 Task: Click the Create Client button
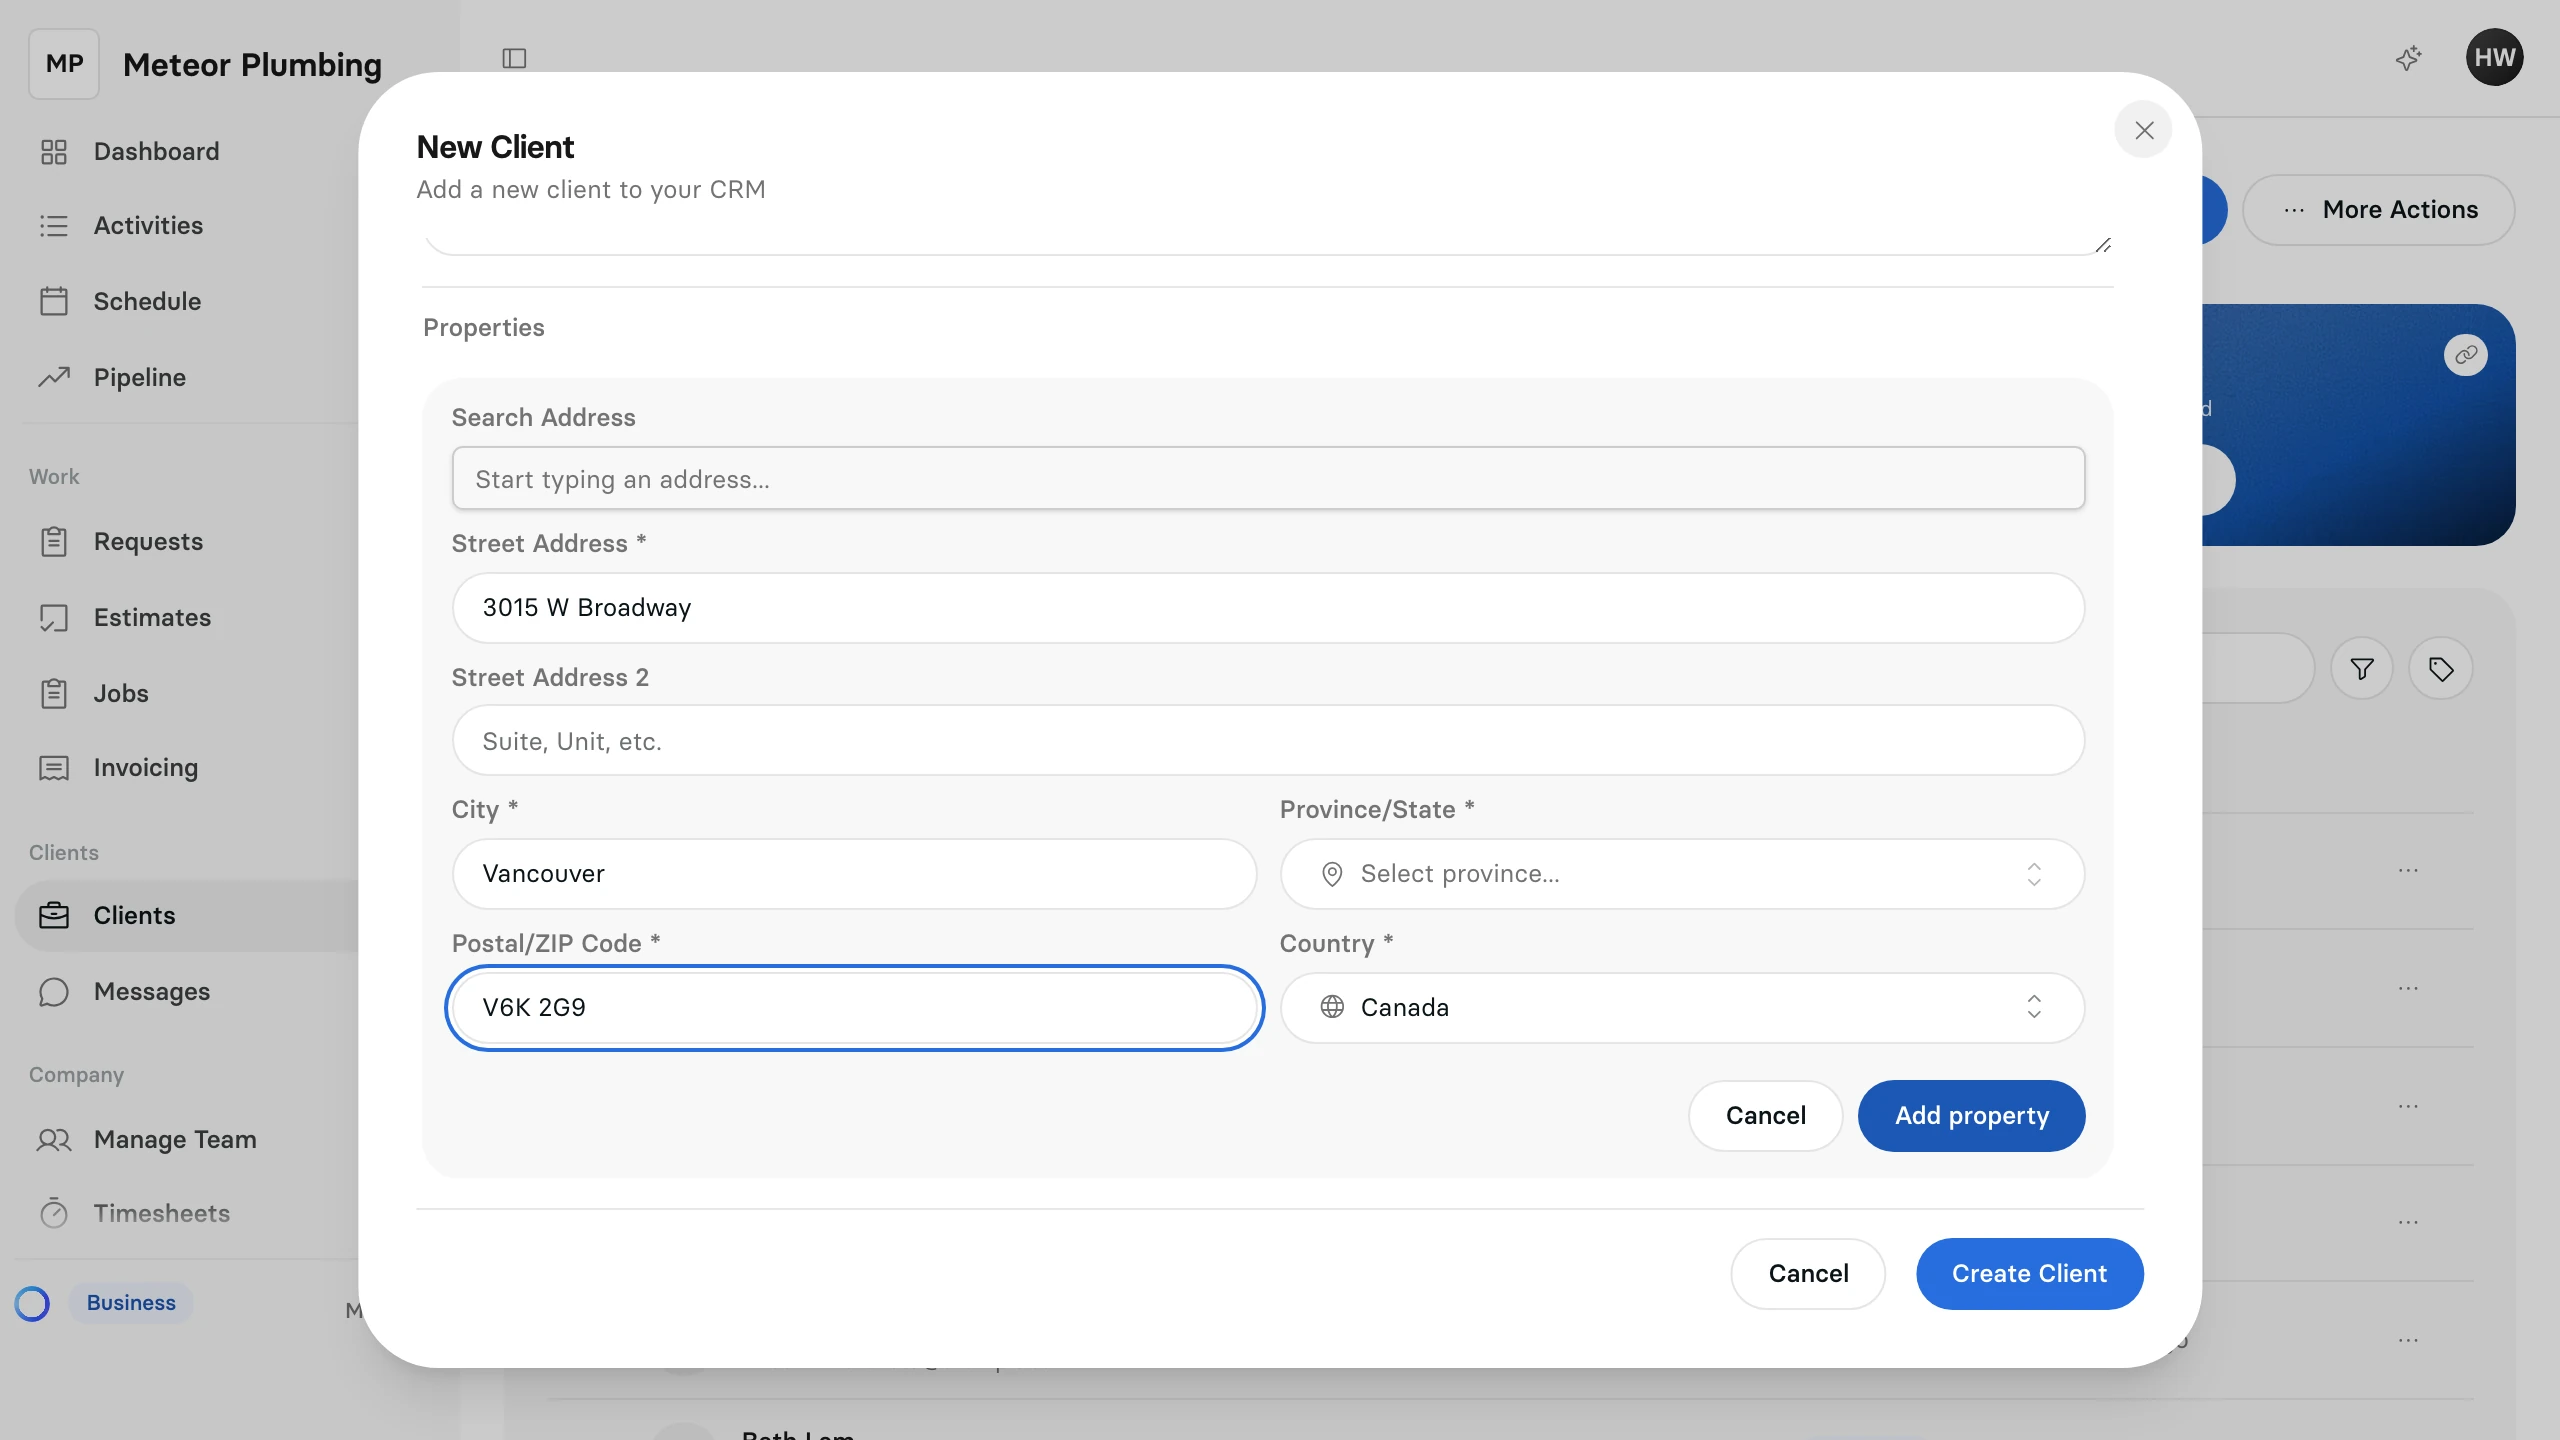click(2029, 1273)
